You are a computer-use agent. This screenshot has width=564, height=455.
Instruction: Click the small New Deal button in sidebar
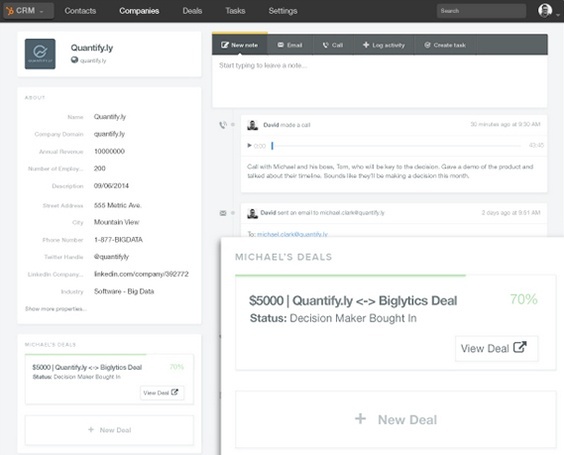pos(109,430)
